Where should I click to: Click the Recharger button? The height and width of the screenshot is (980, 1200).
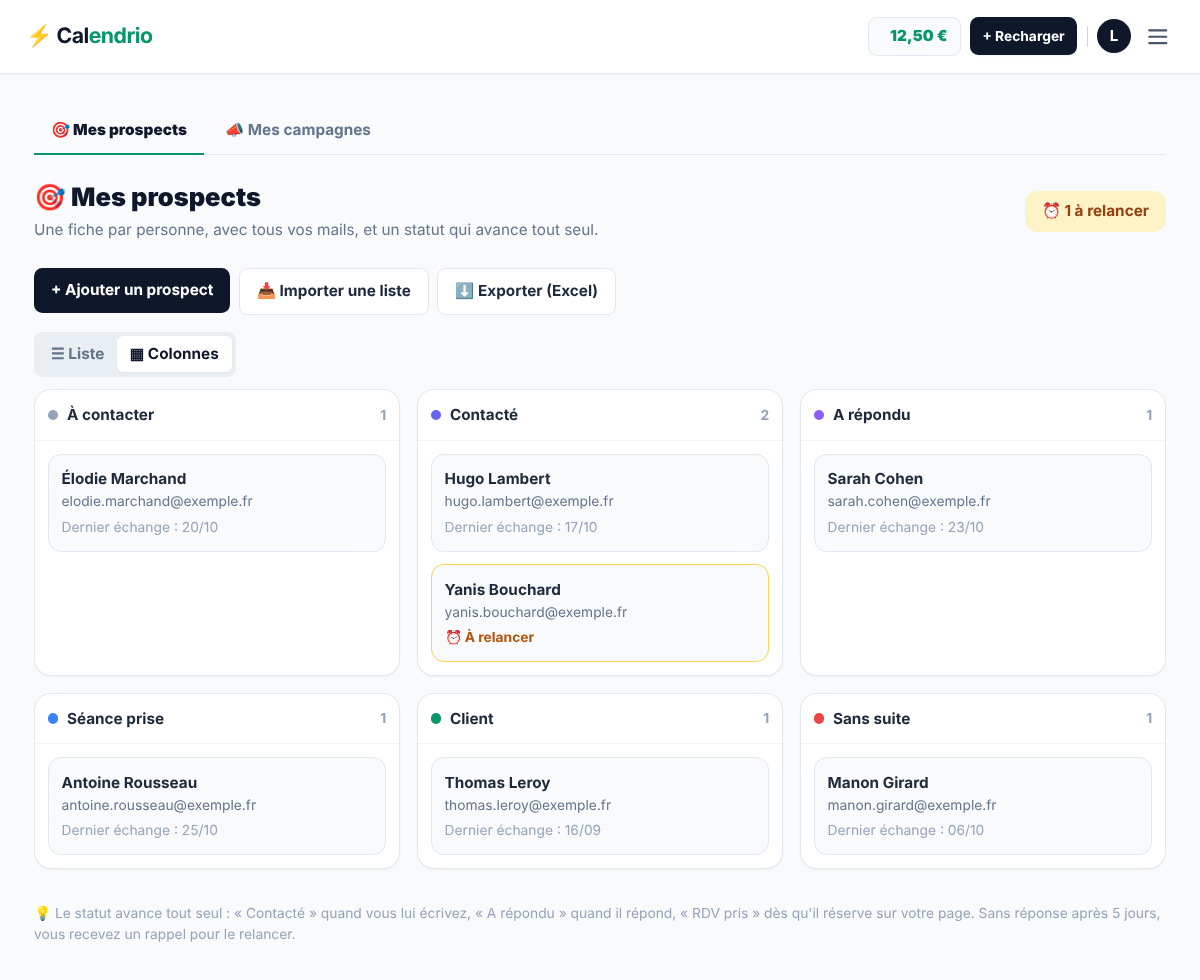1023,36
